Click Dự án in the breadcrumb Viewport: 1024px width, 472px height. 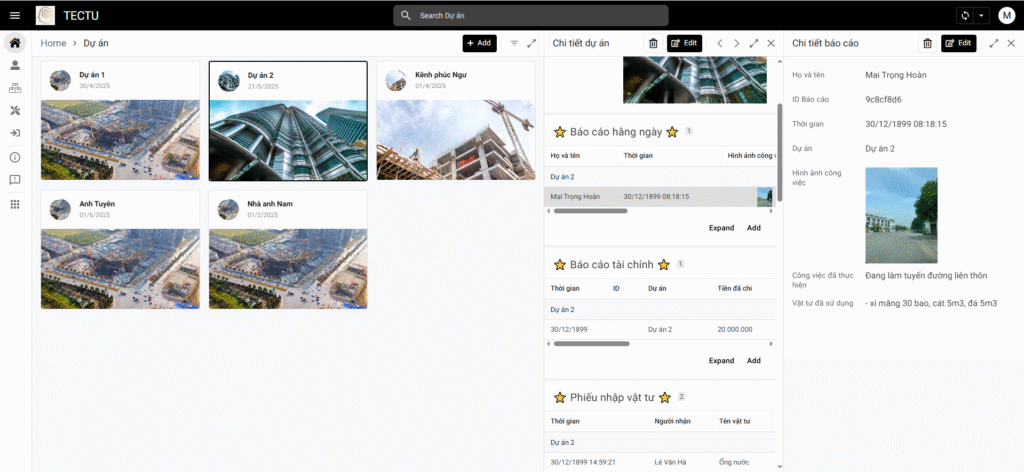point(96,43)
